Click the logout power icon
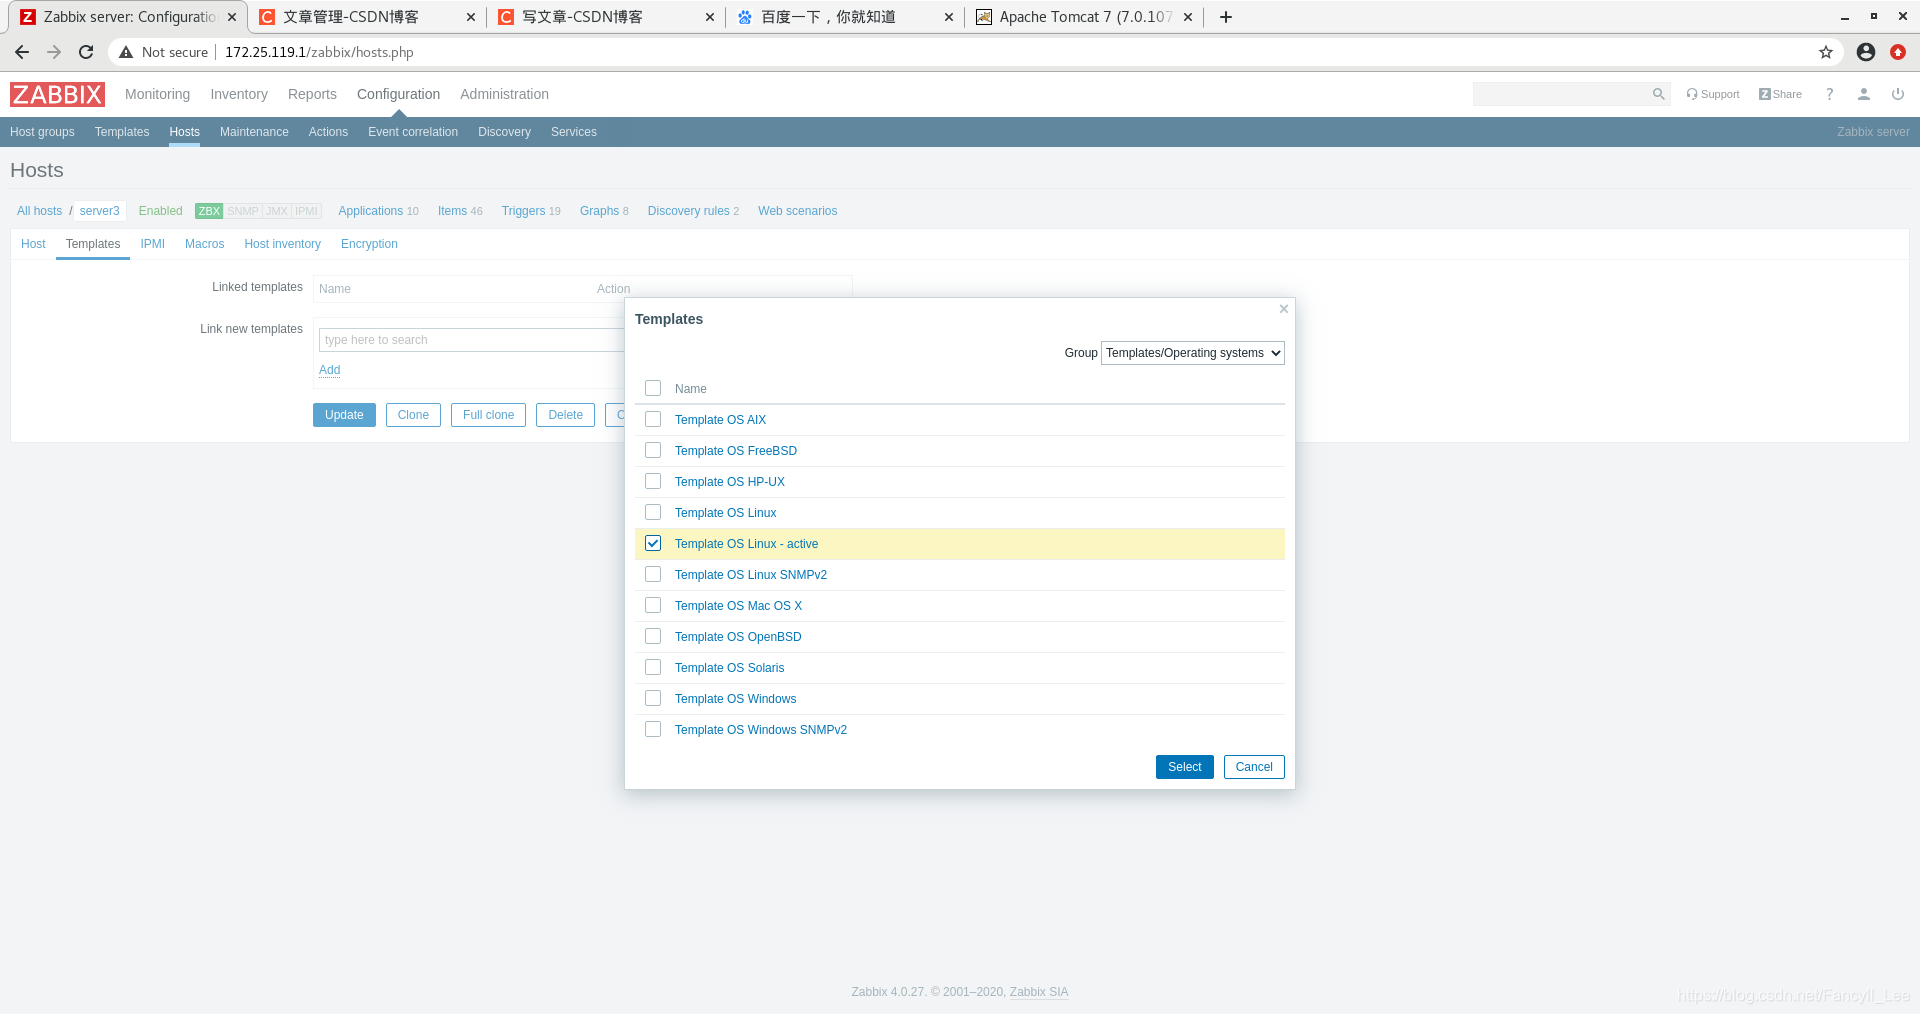The image size is (1920, 1014). click(1897, 94)
